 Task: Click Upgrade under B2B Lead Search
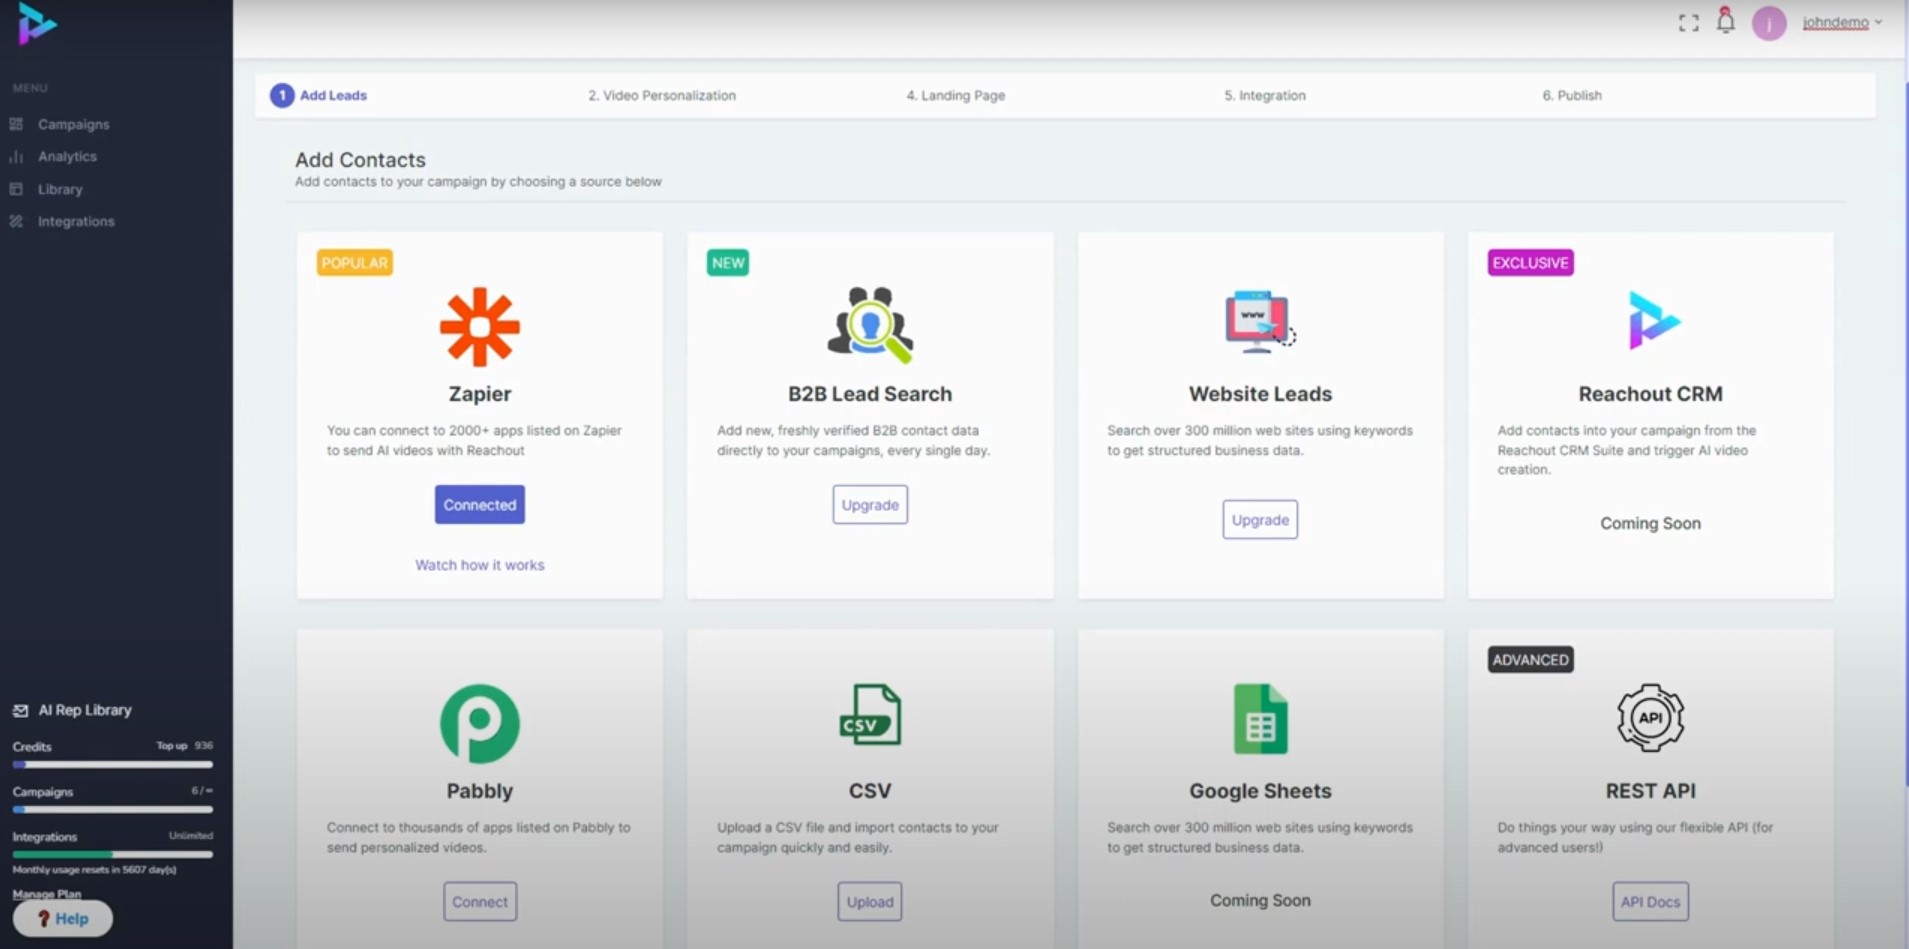tap(870, 505)
